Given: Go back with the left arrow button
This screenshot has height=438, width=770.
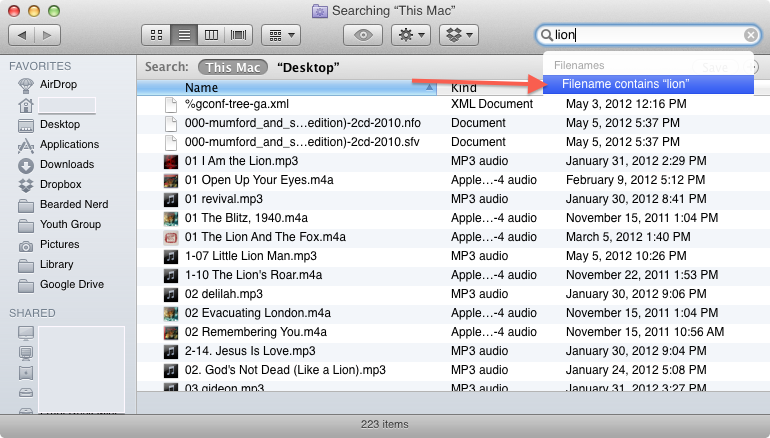Looking at the screenshot, I should pos(22,35).
